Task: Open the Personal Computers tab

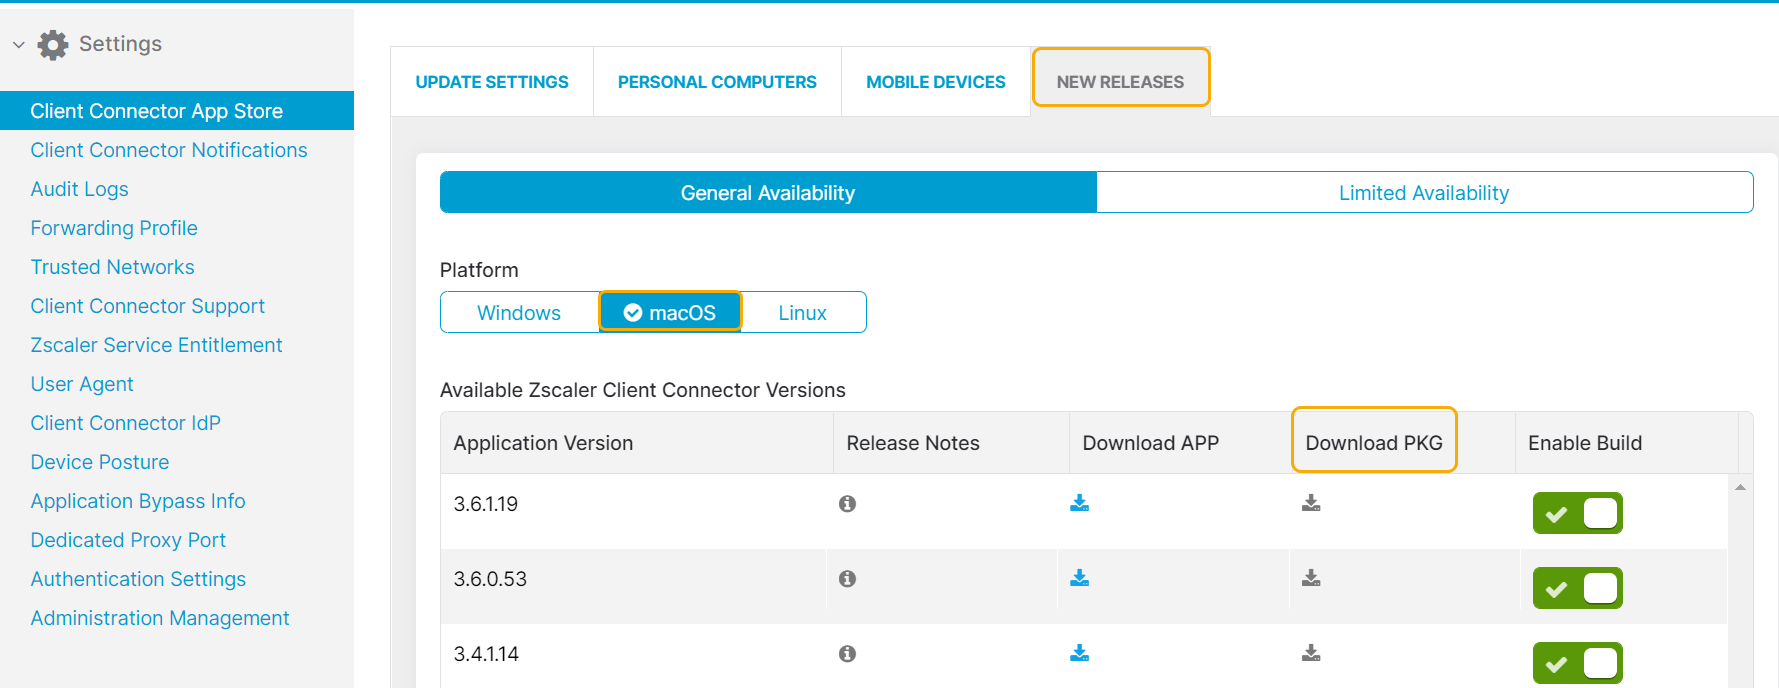Action: [x=717, y=82]
